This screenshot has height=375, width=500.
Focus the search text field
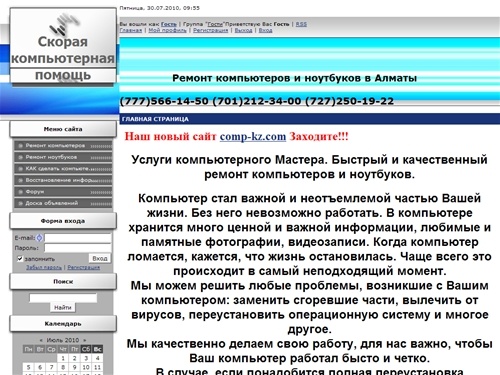point(63,298)
